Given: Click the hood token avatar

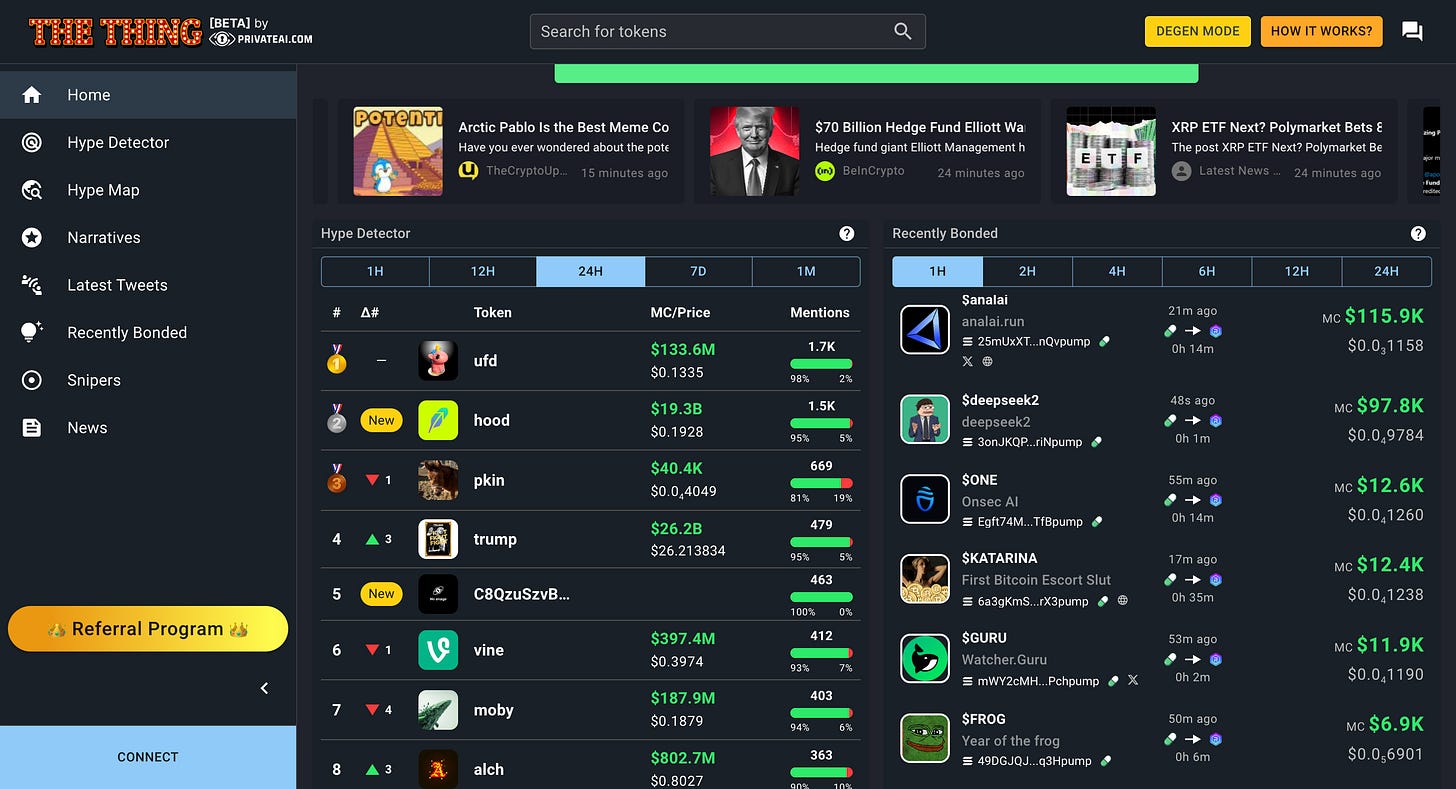Looking at the screenshot, I should 438,420.
